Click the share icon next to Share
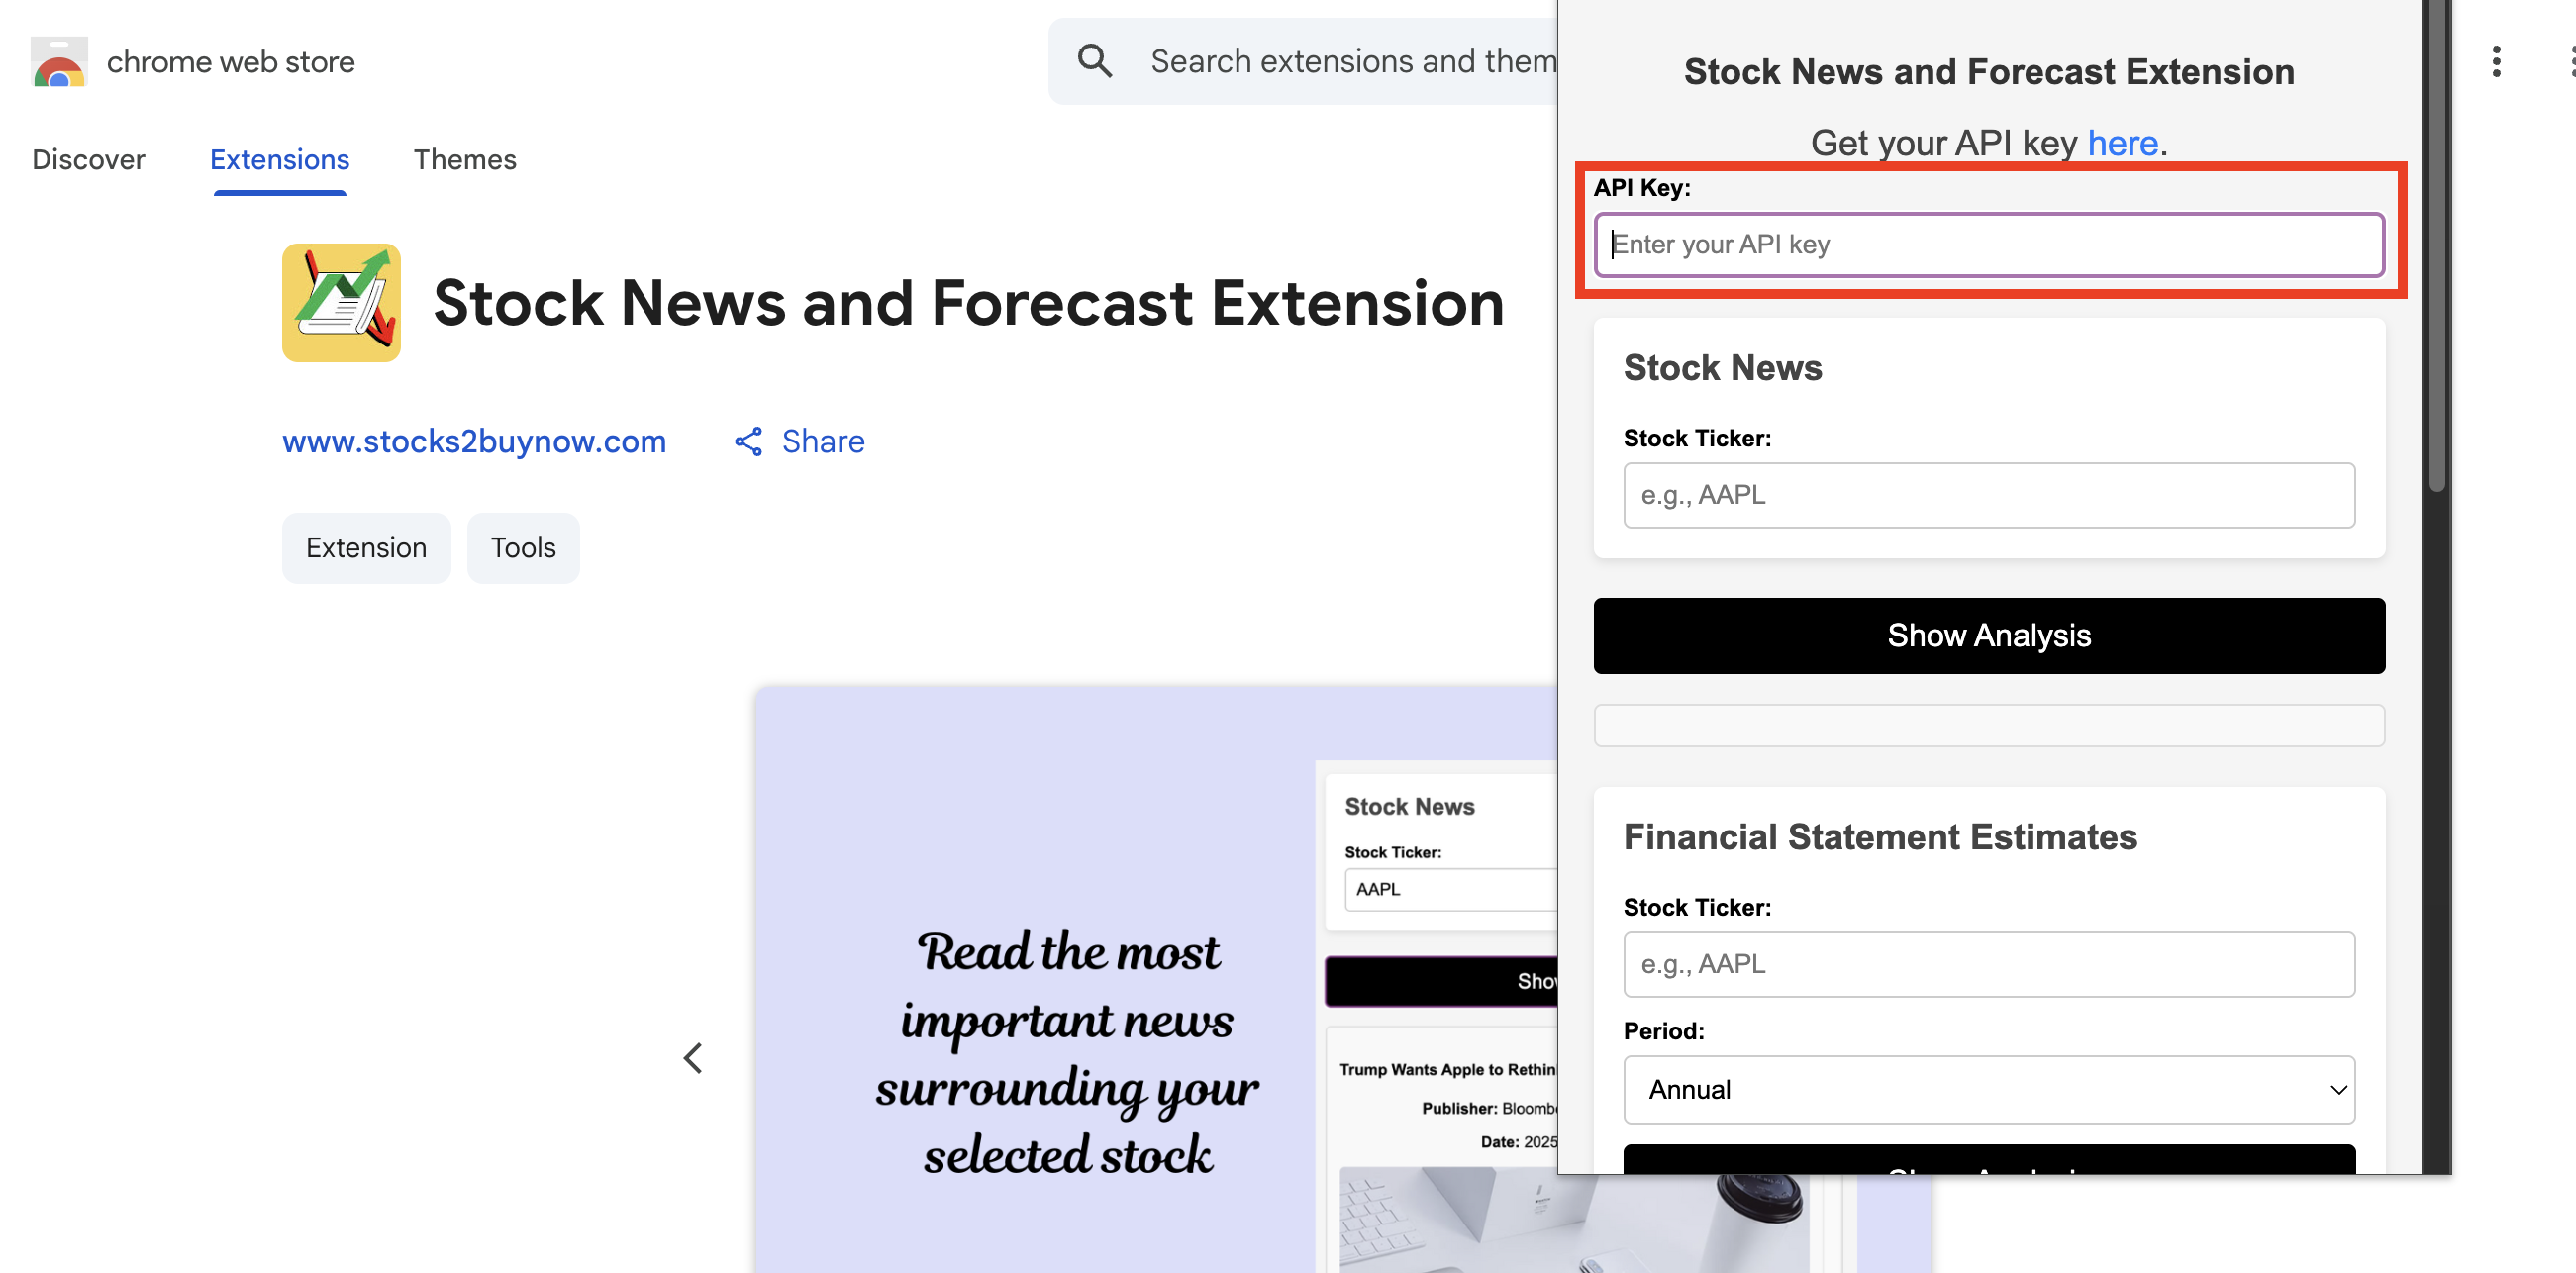The width and height of the screenshot is (2576, 1273). 748,441
